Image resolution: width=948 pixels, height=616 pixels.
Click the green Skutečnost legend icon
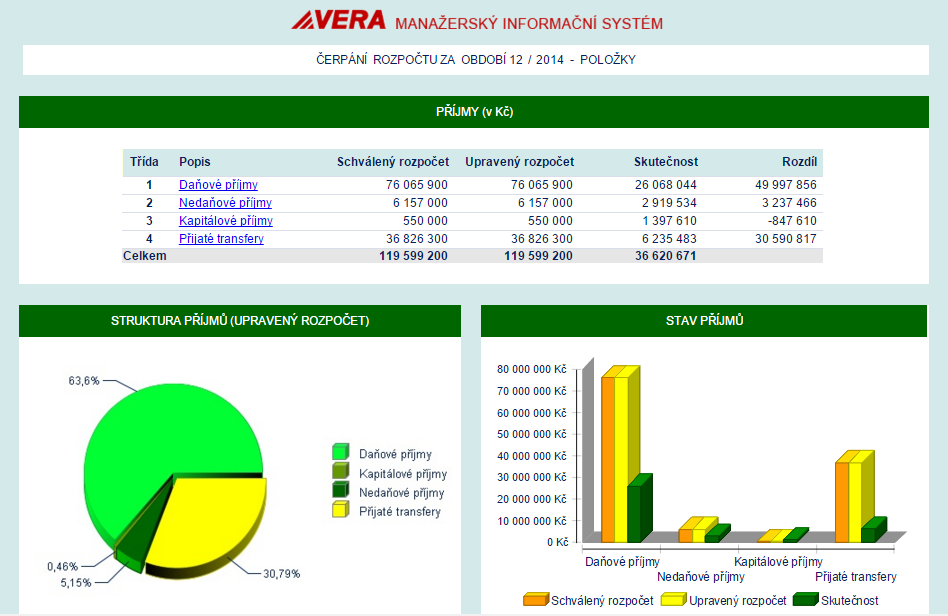click(806, 600)
